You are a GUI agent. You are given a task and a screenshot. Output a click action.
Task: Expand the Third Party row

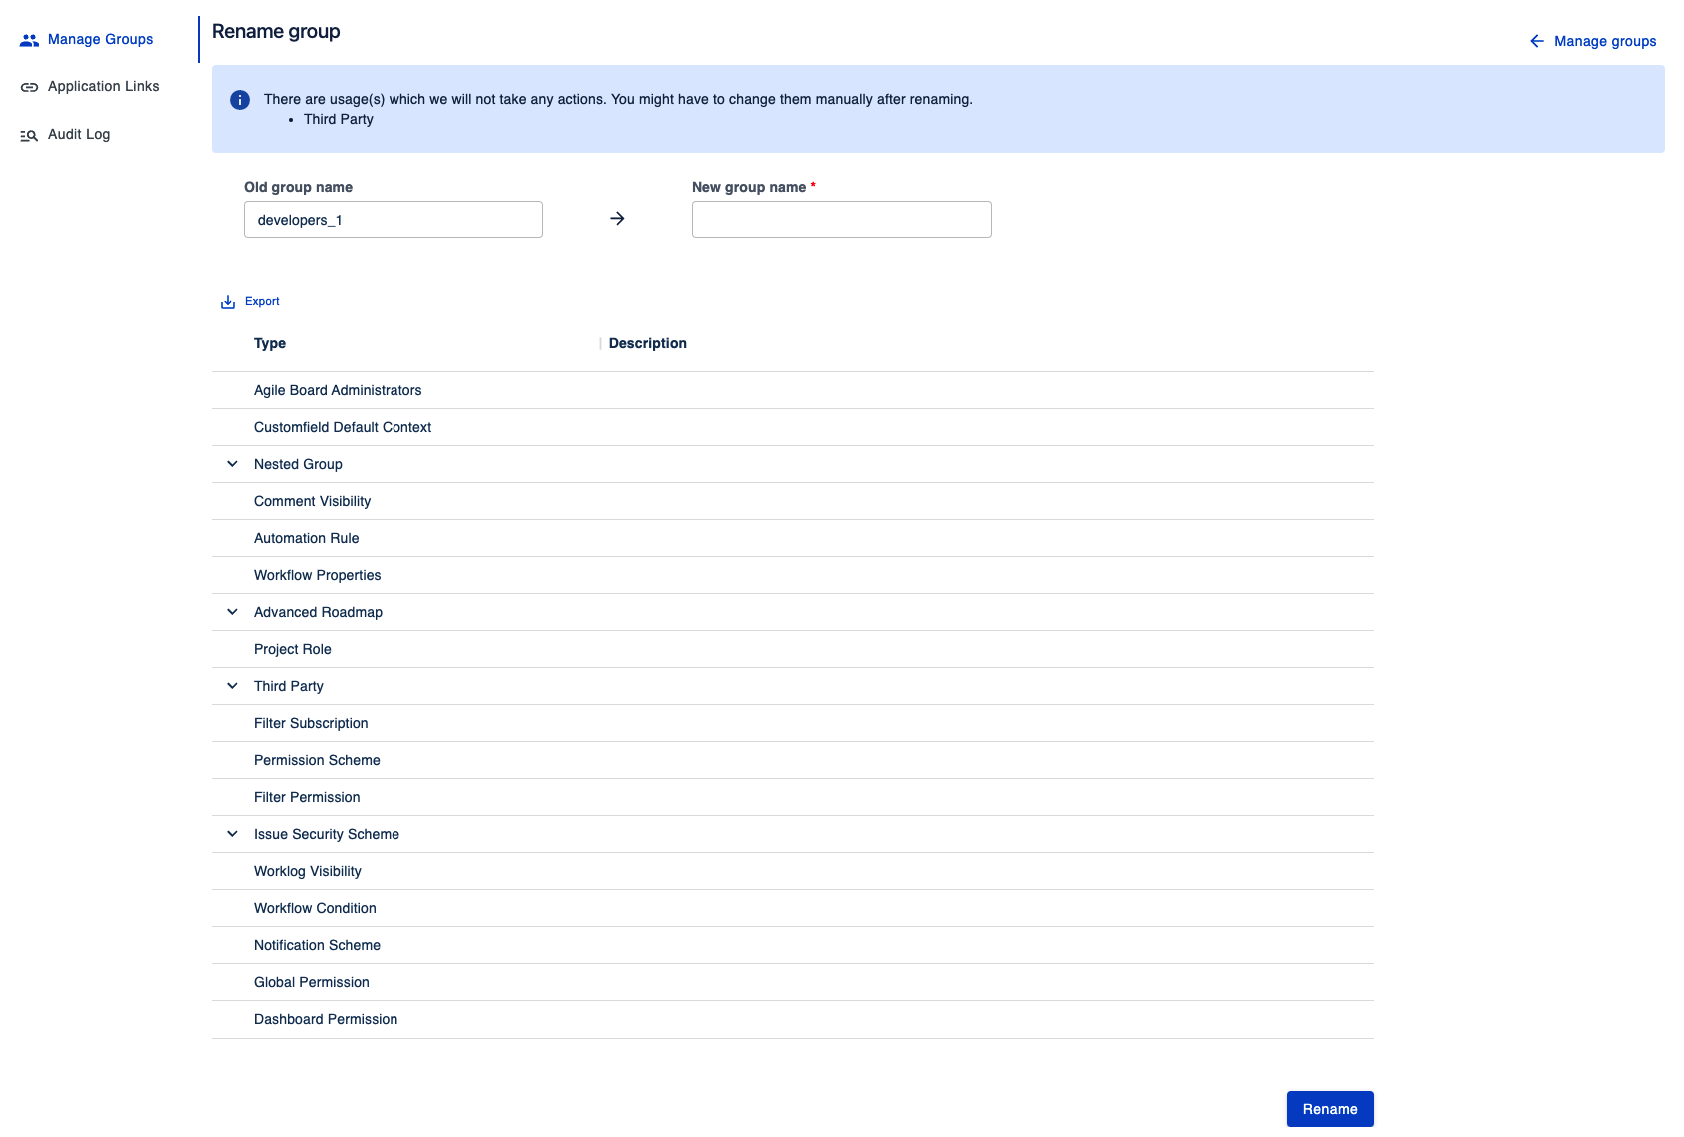(x=232, y=686)
